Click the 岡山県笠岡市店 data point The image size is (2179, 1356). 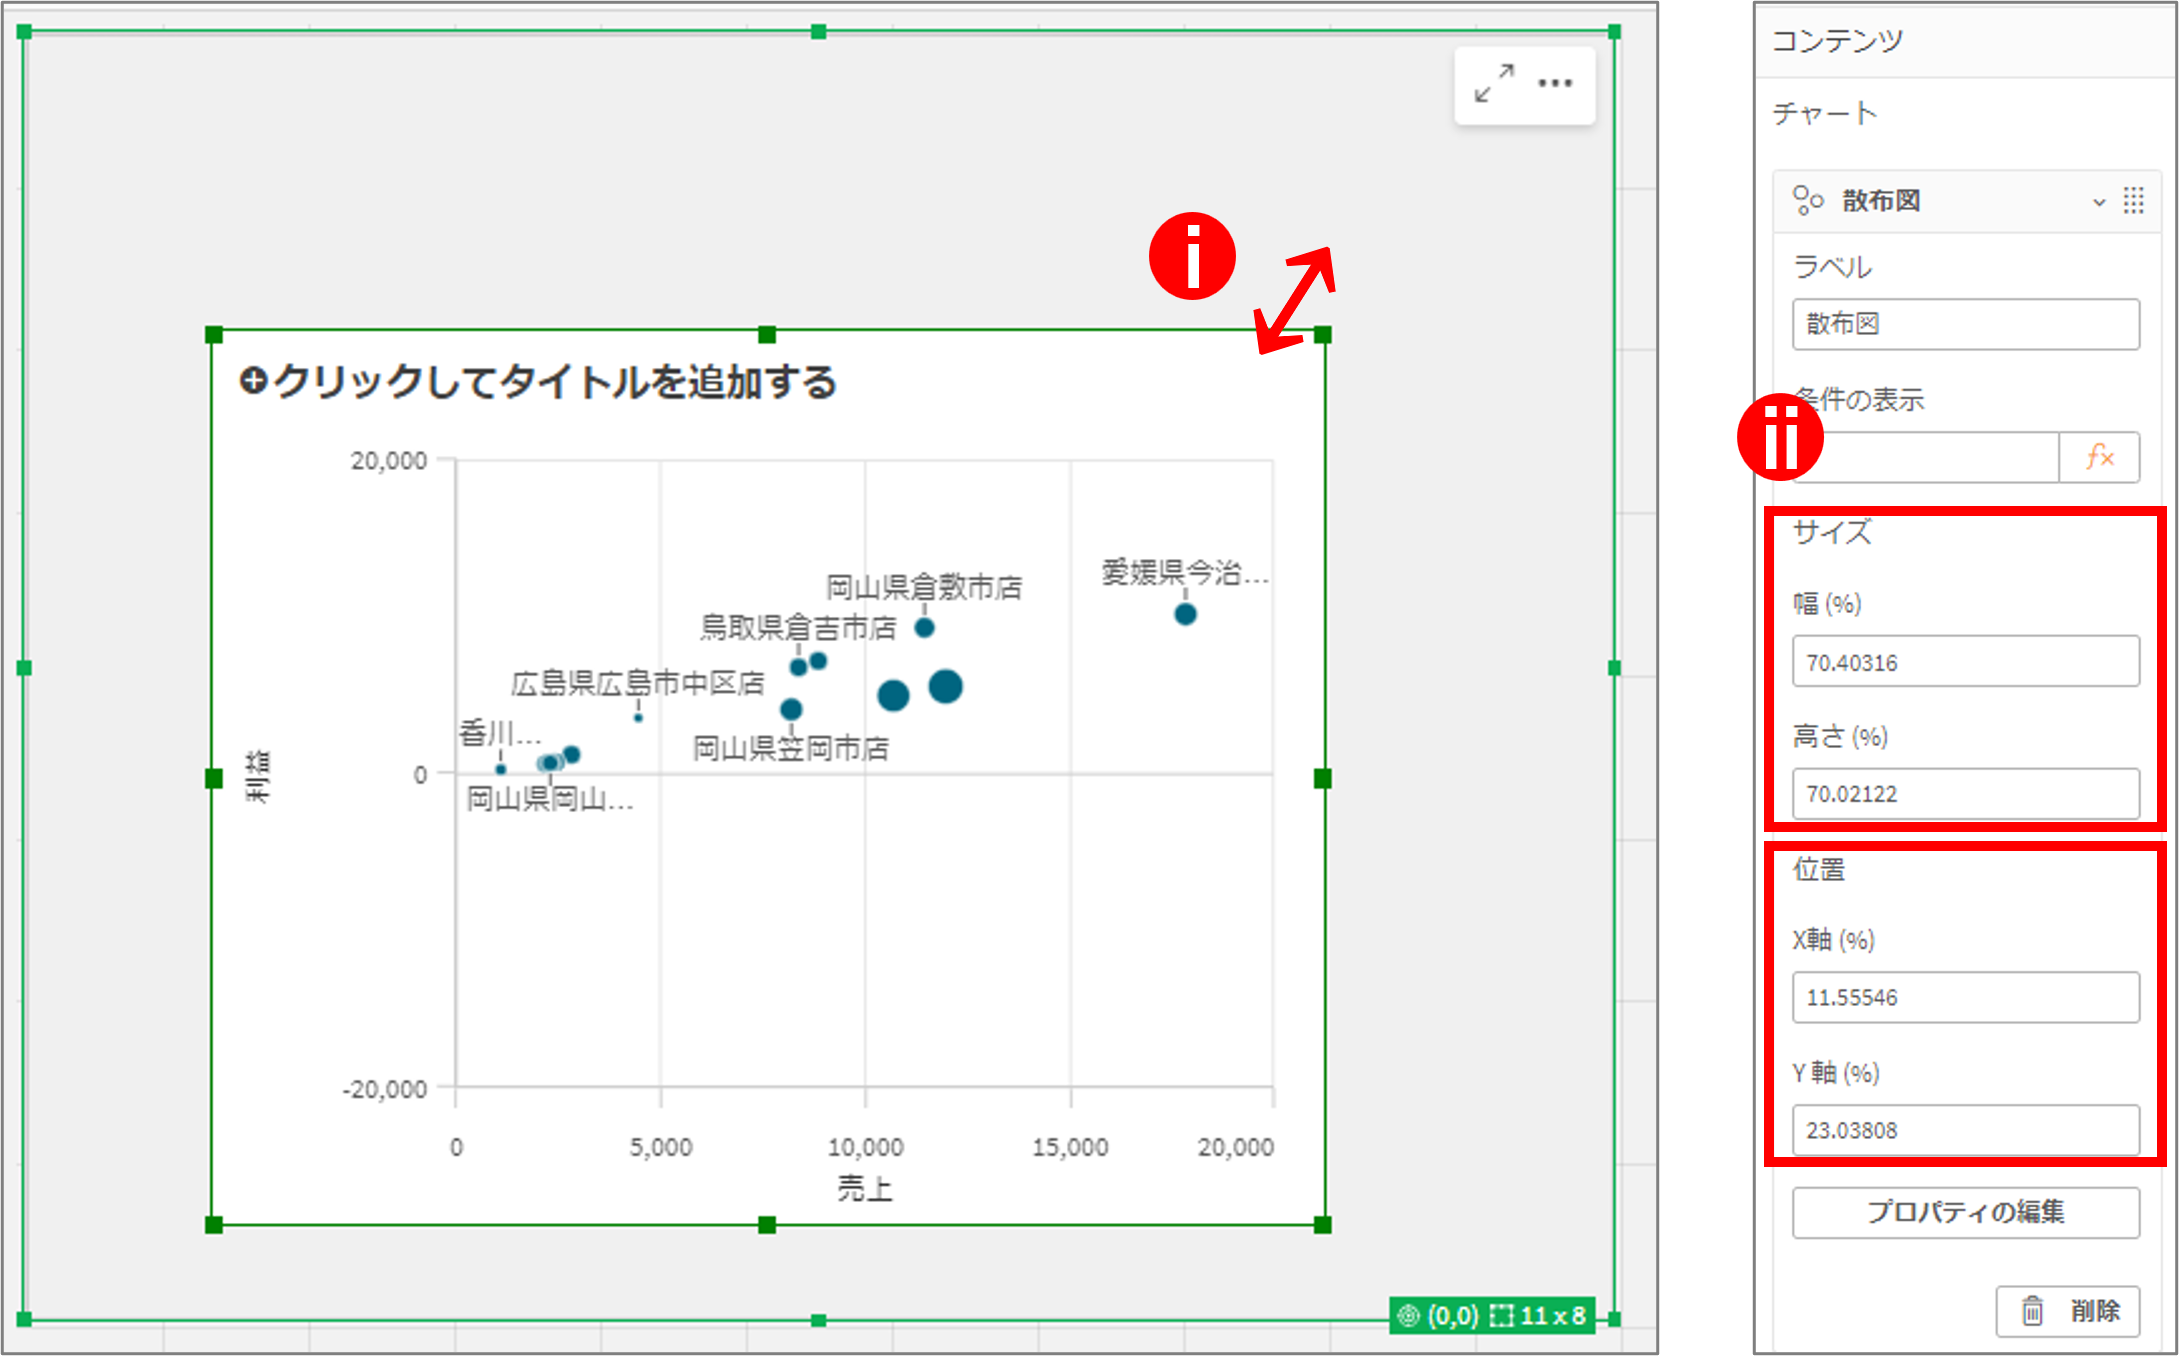click(x=791, y=710)
